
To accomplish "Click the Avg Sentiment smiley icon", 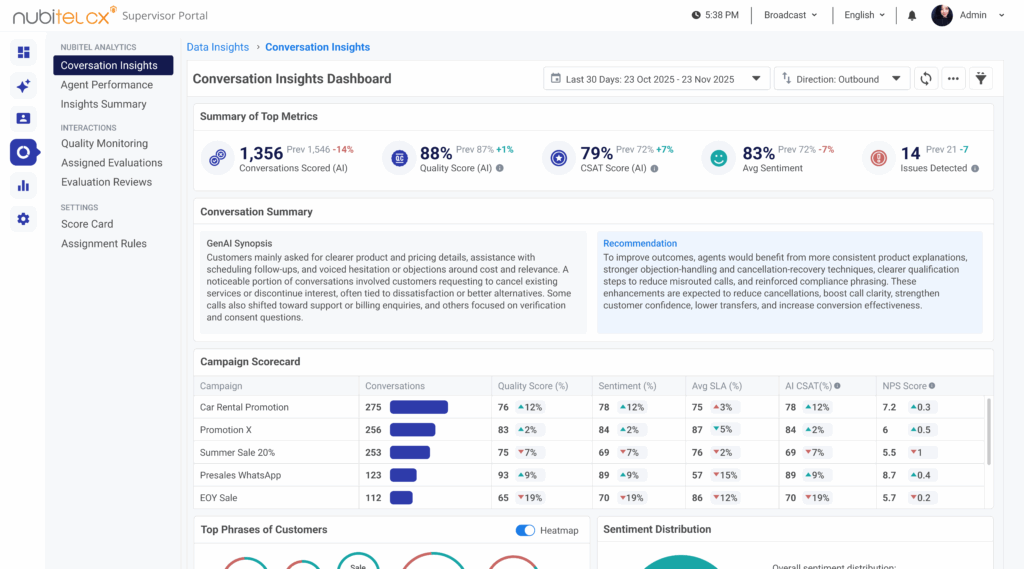I will click(718, 158).
